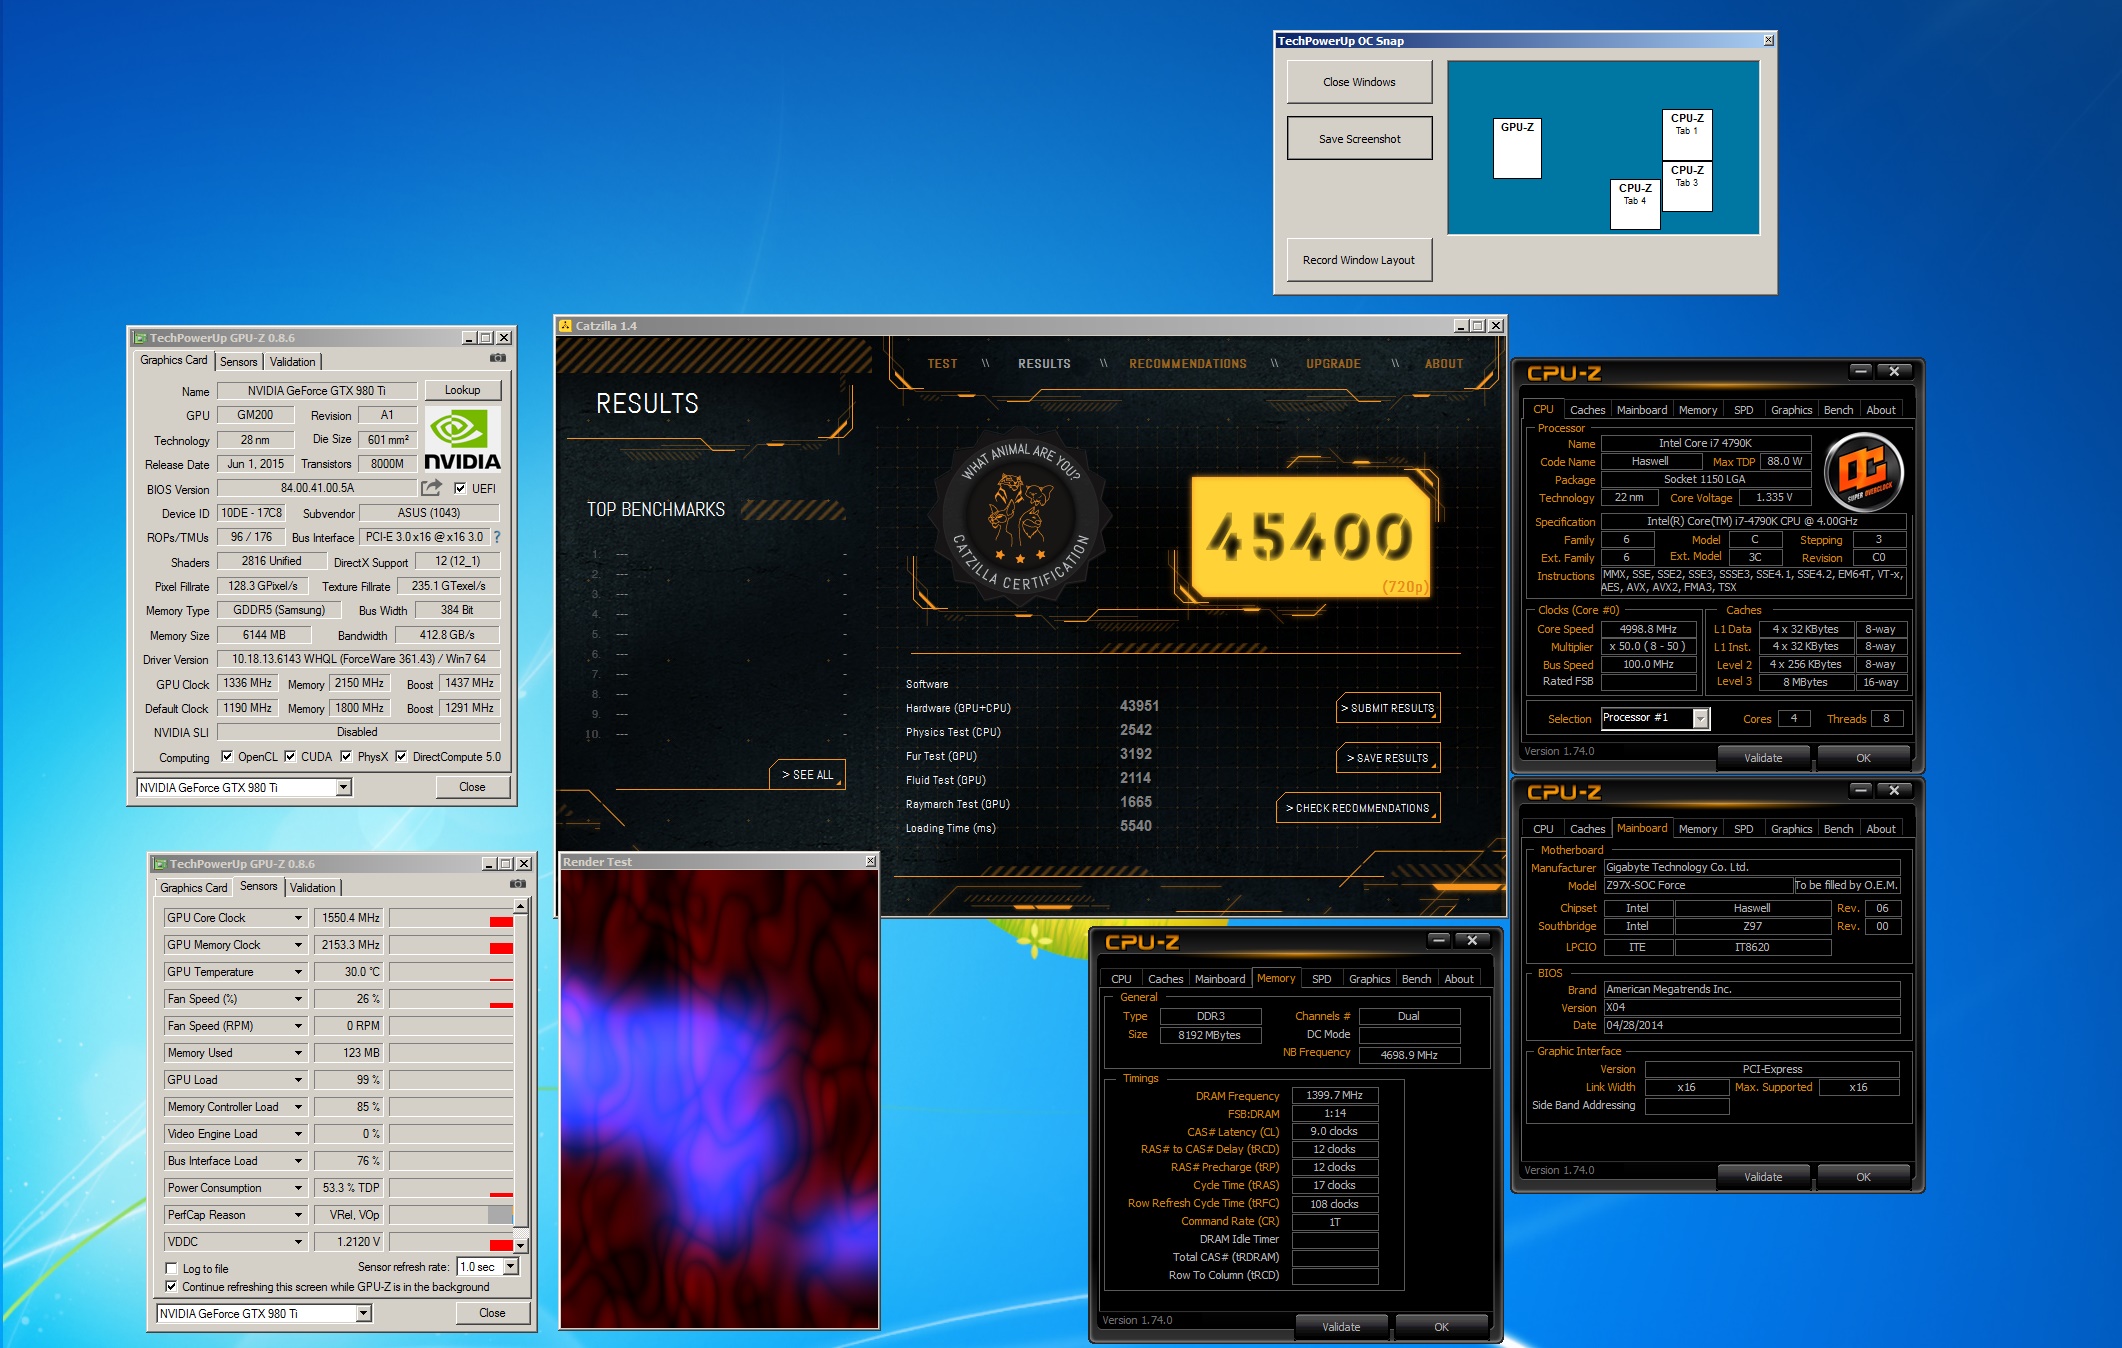Click OK in CPU-Z CPU window
Screen dimensions: 2122x1348
[x=1863, y=758]
